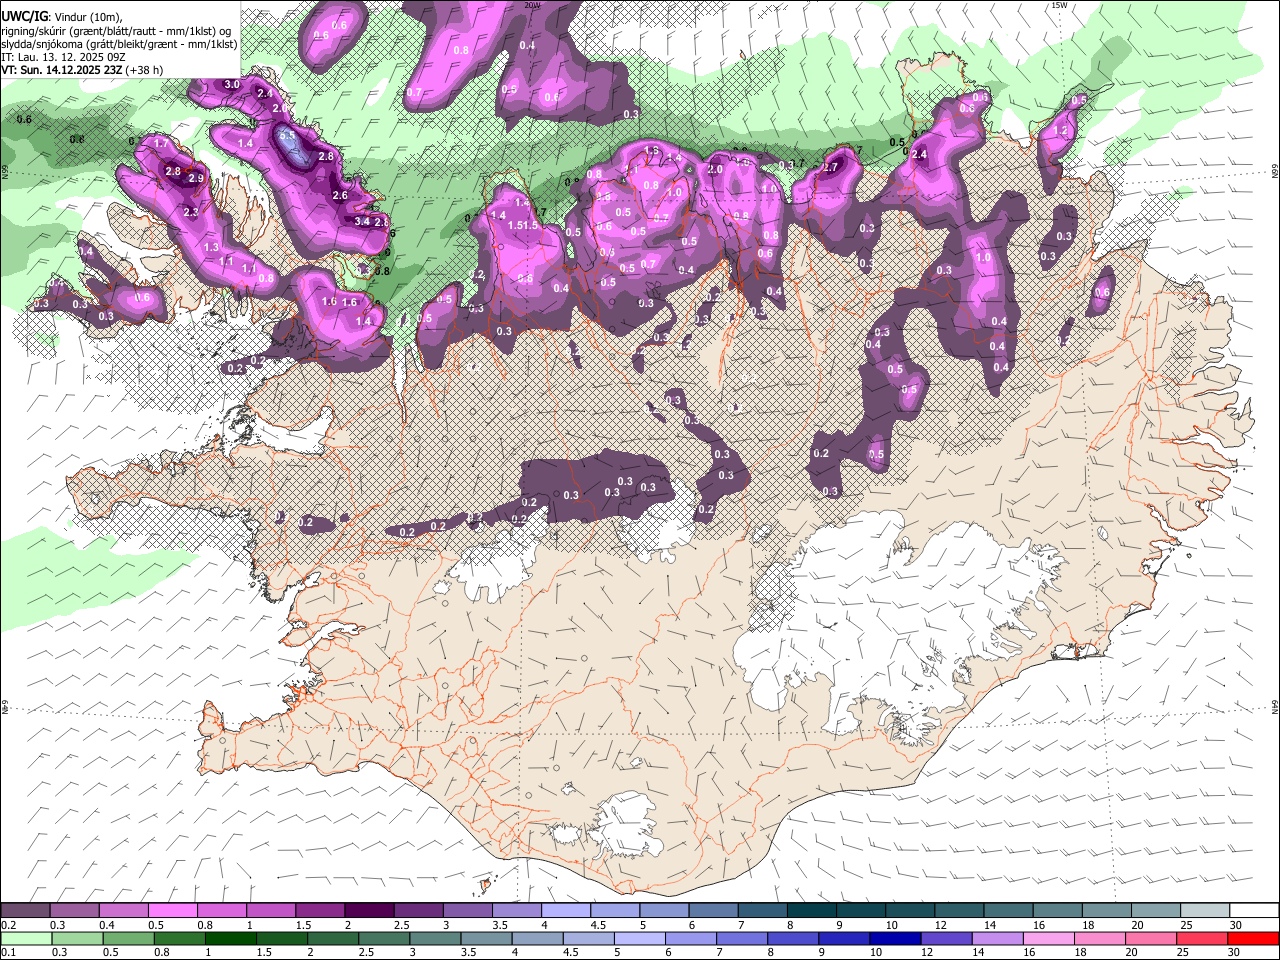Select the '0.1' label on the rain scale
Image resolution: width=1280 pixels, height=960 pixels.
[7, 952]
